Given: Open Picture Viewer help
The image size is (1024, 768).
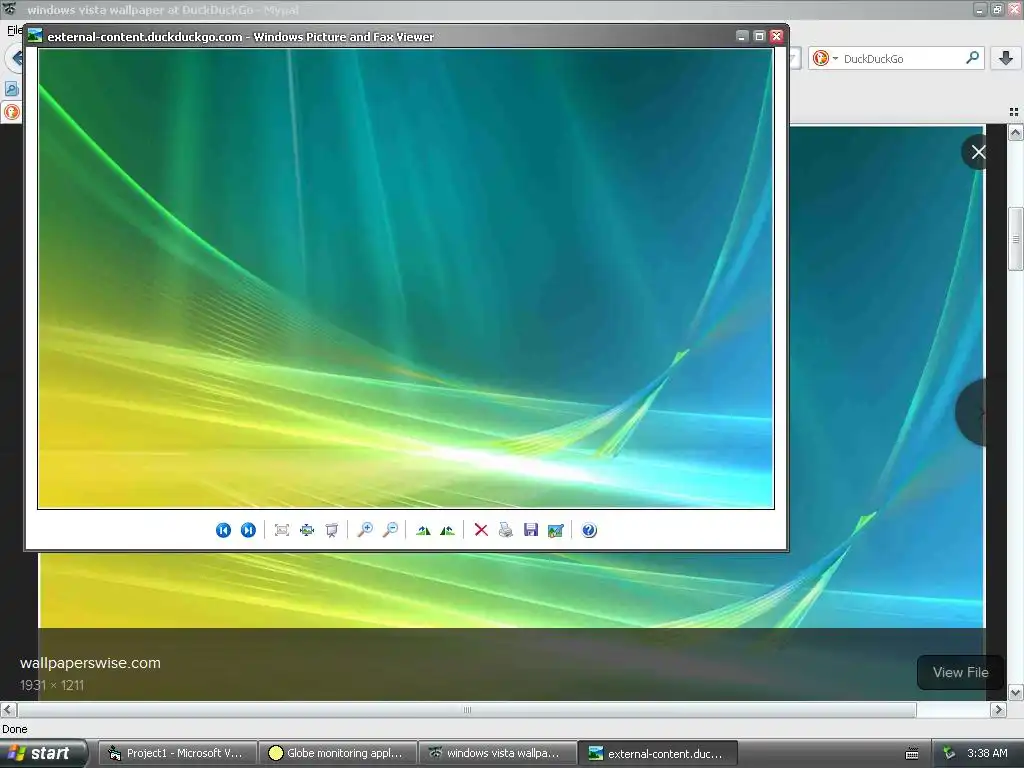Looking at the screenshot, I should point(589,530).
